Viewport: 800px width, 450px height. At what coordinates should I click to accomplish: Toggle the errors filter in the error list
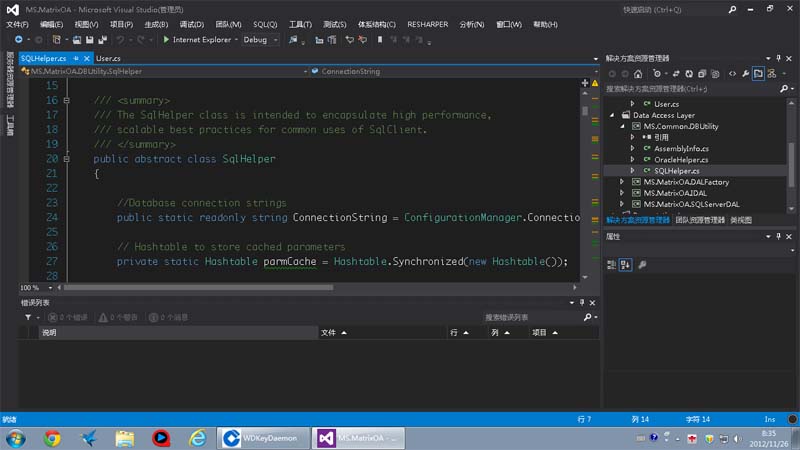tap(68, 317)
